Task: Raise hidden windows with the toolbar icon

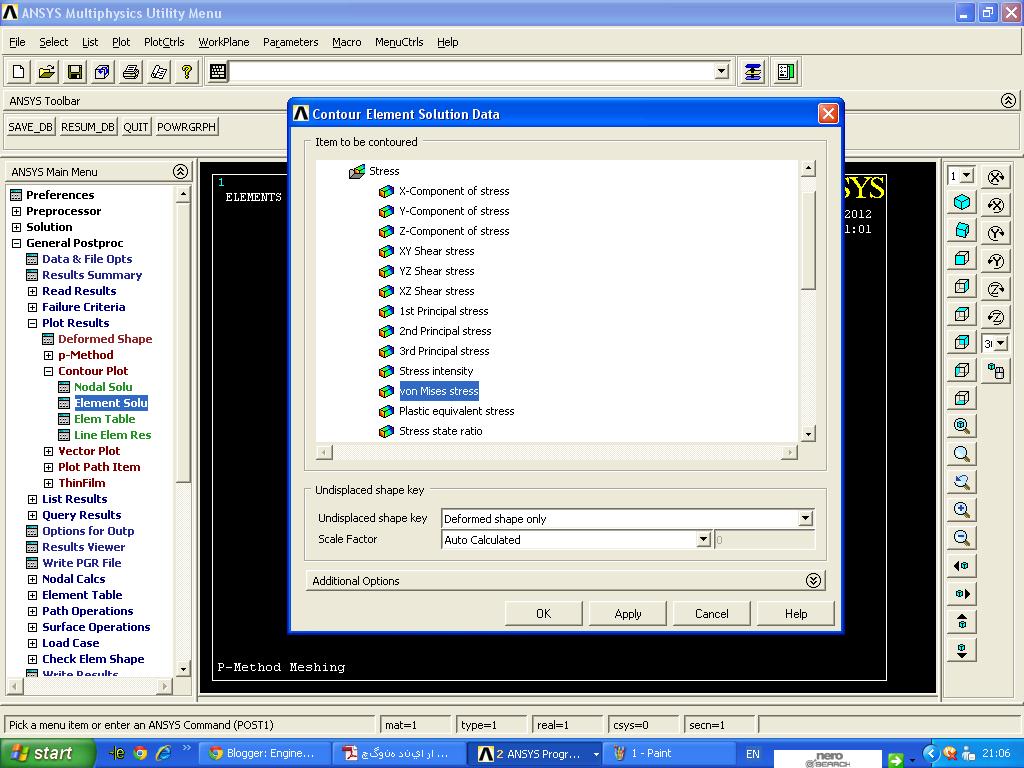Action: [753, 72]
